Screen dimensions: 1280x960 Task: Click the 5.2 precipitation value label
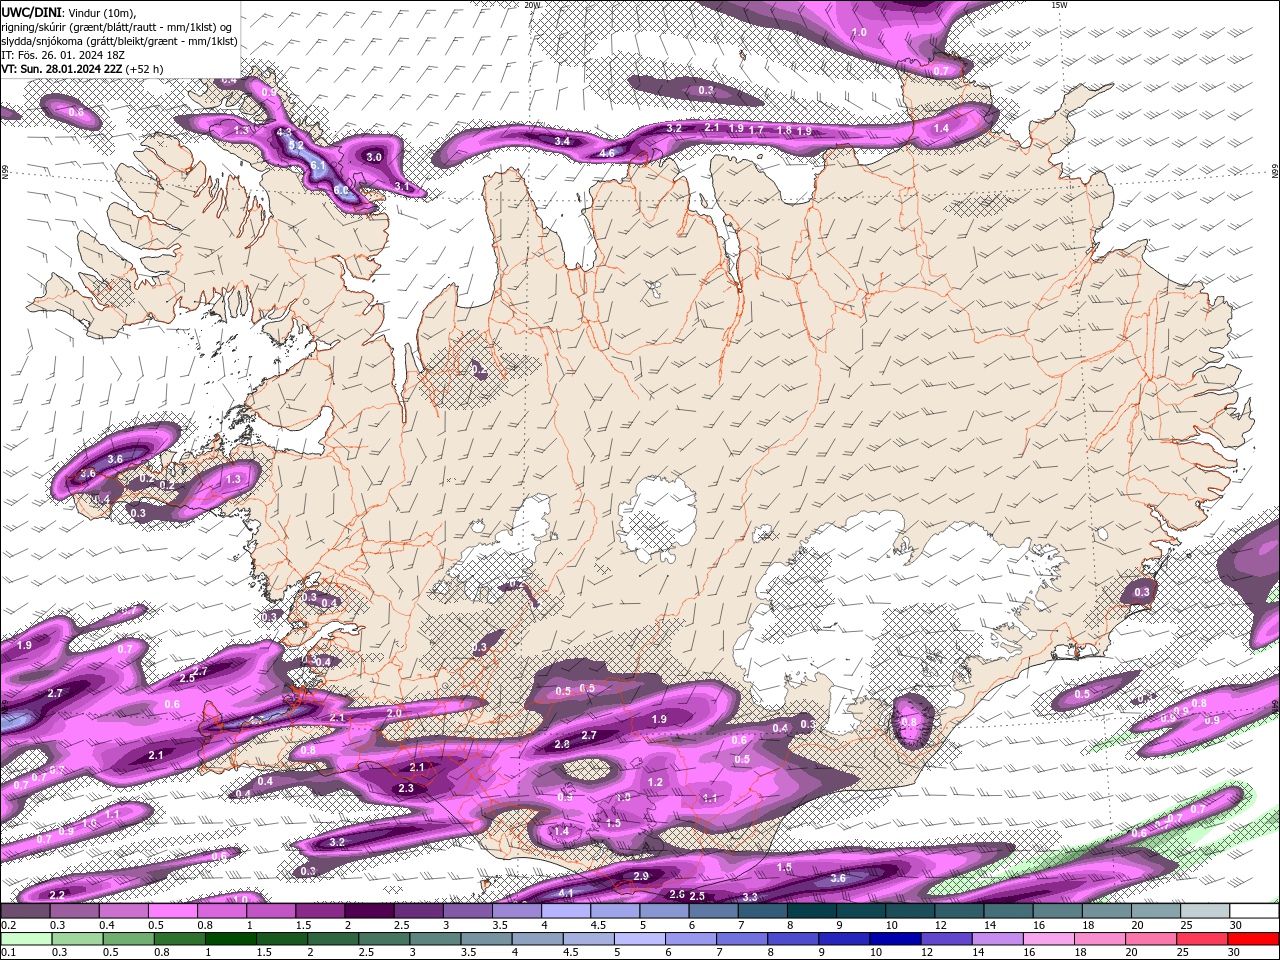[x=296, y=146]
